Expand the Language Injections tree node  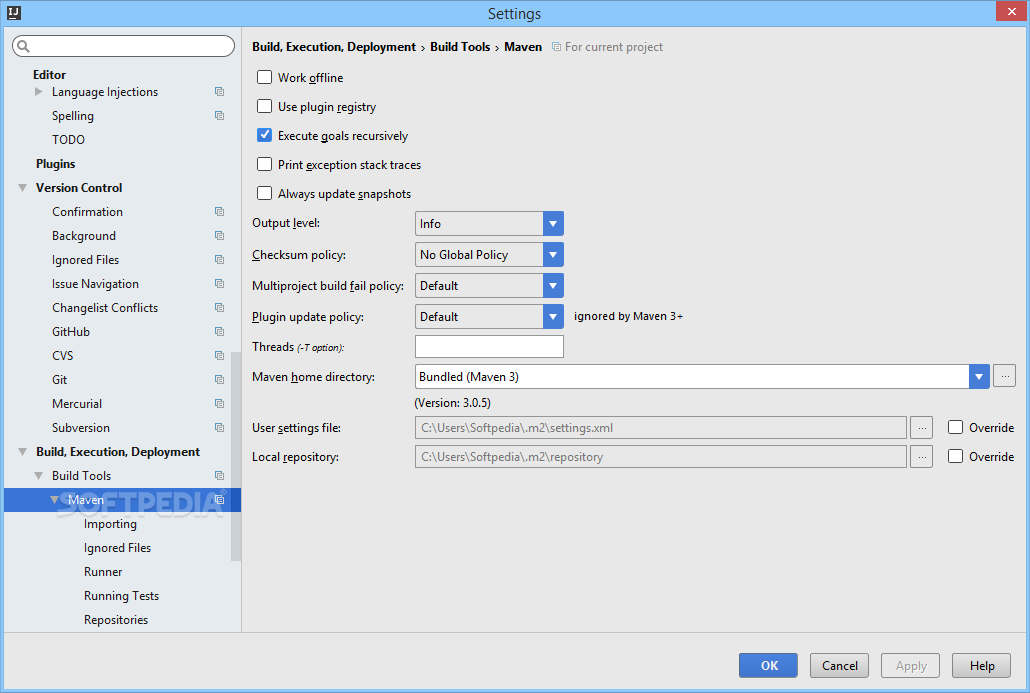(x=39, y=92)
